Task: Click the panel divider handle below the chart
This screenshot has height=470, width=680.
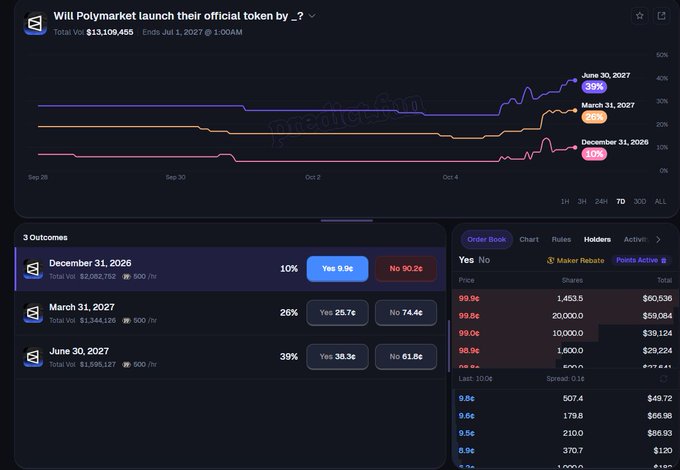Action: (347, 221)
